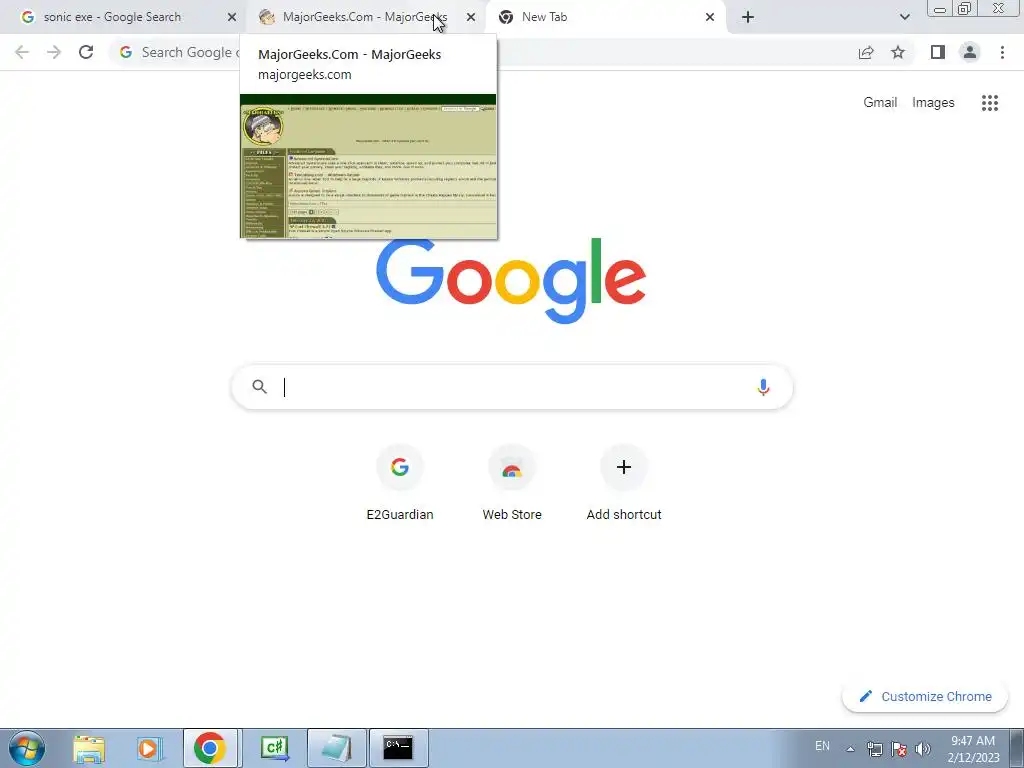Switch to the MajorGeeks.Com tab
The image size is (1024, 768).
point(366,17)
